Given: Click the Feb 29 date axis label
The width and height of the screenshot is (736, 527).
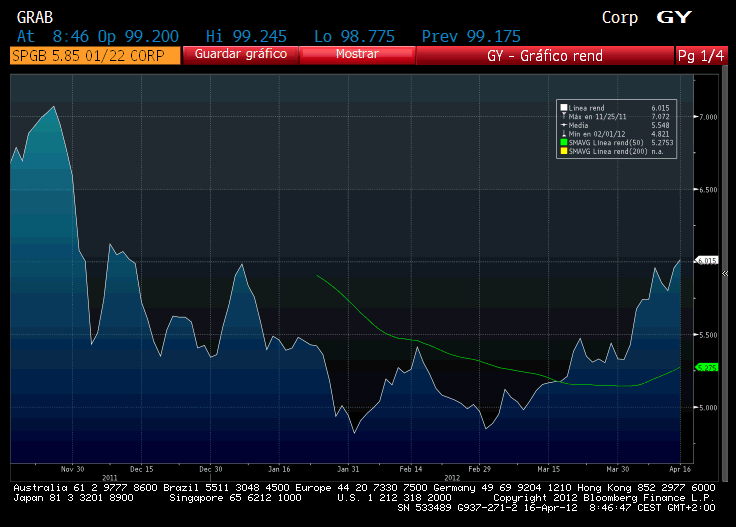Looking at the screenshot, I should tap(479, 469).
